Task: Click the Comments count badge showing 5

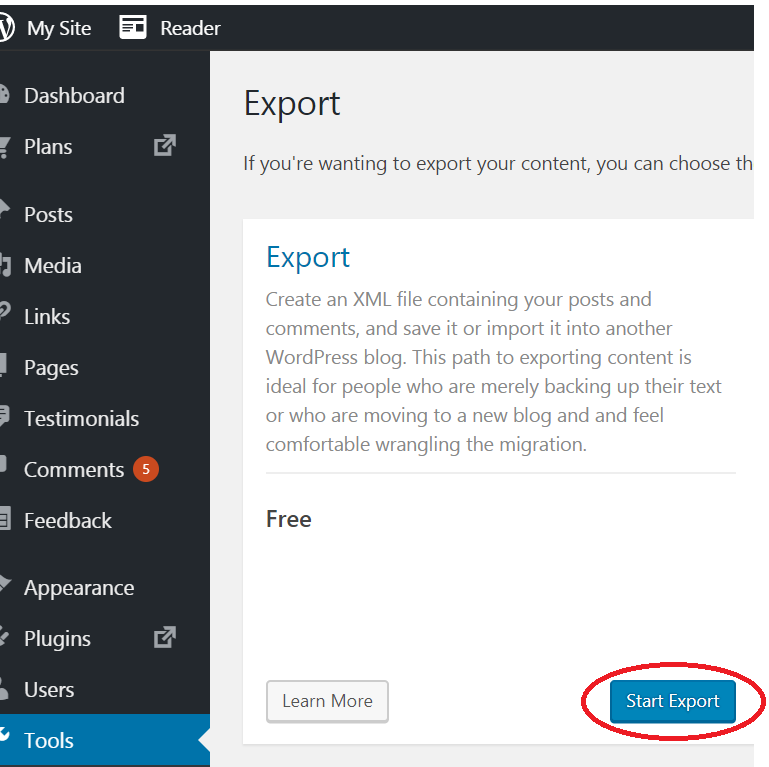Action: click(x=145, y=469)
